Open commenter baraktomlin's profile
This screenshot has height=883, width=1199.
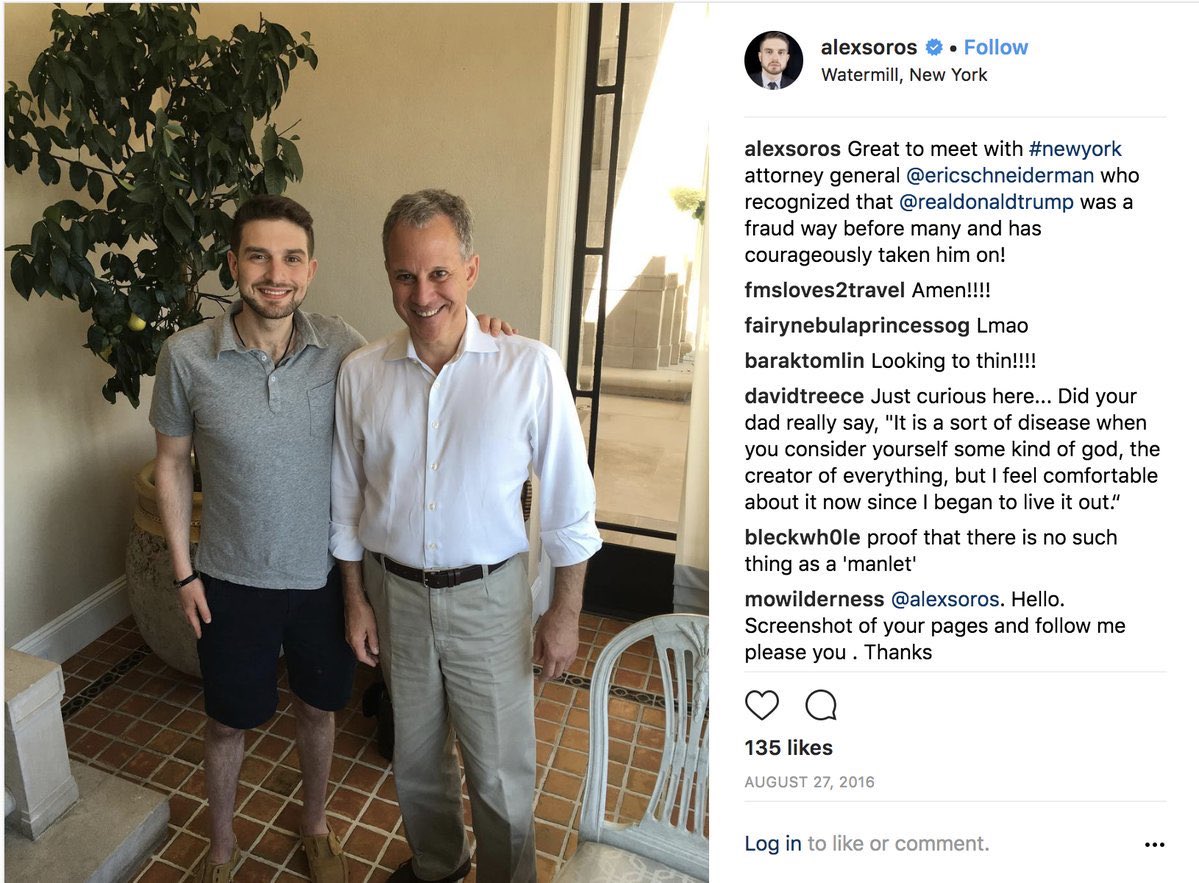[804, 361]
